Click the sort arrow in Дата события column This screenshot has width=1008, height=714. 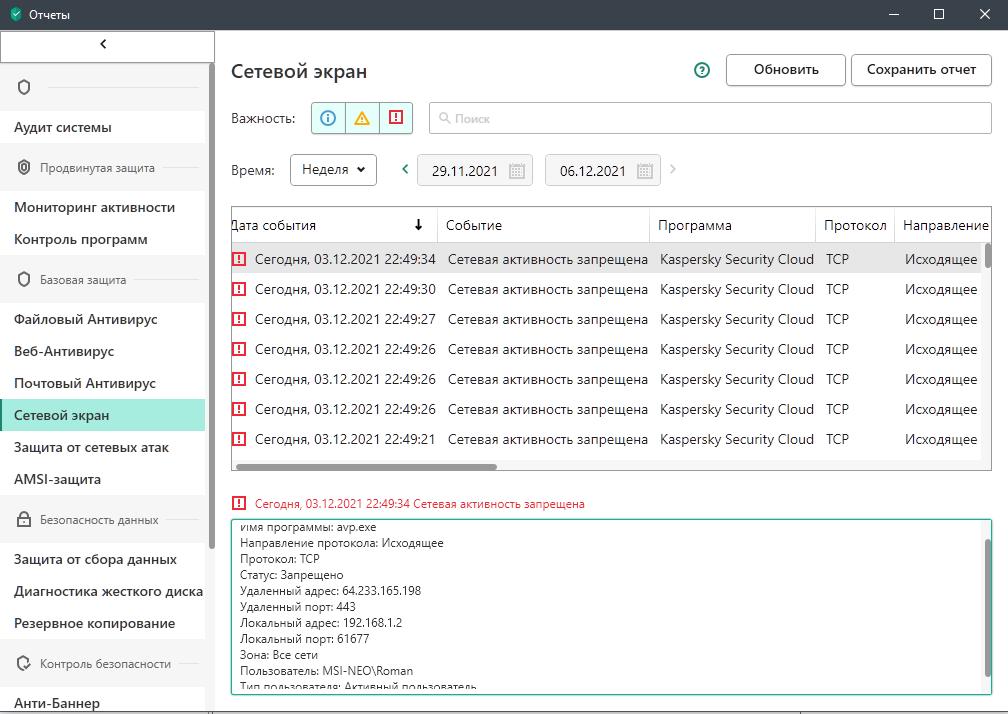[x=418, y=225]
